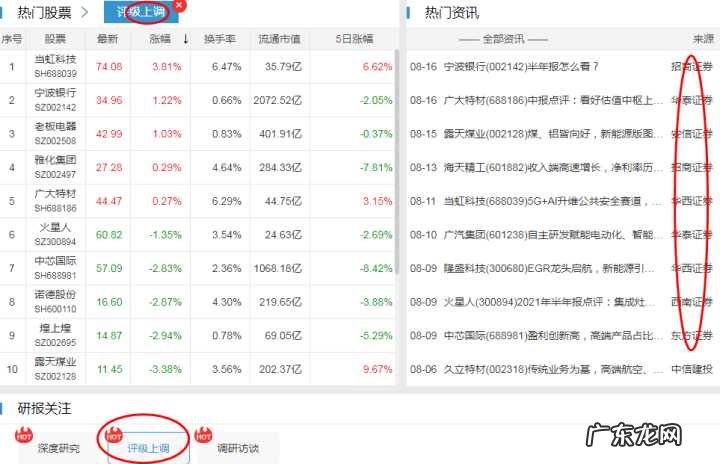Click the 东方证券 source label
Image resolution: width=720 pixels, height=464 pixels.
pyautogui.click(x=692, y=336)
